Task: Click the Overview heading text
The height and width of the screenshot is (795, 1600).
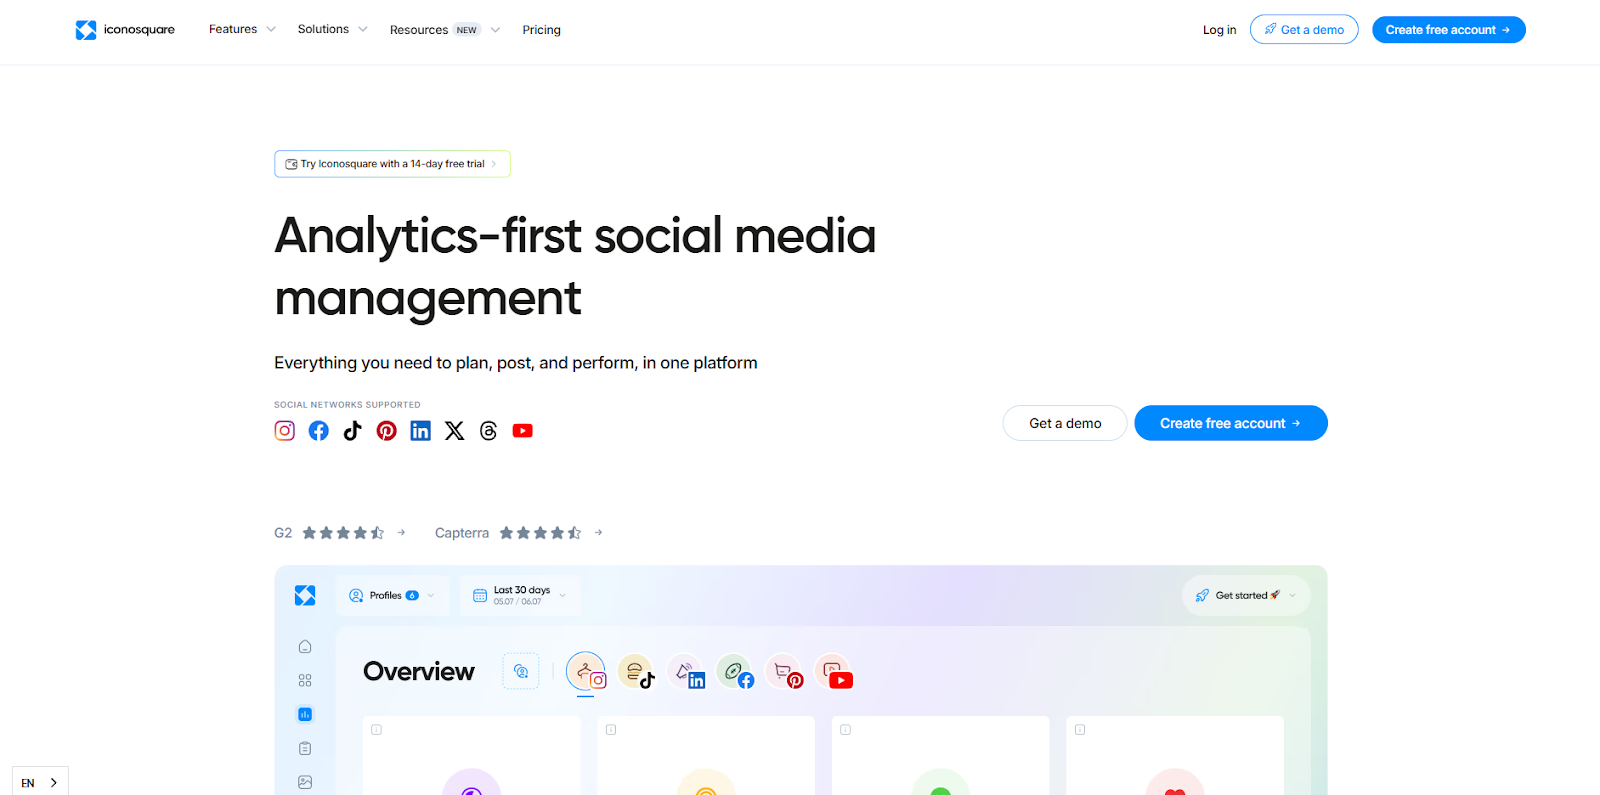Action: (x=419, y=671)
